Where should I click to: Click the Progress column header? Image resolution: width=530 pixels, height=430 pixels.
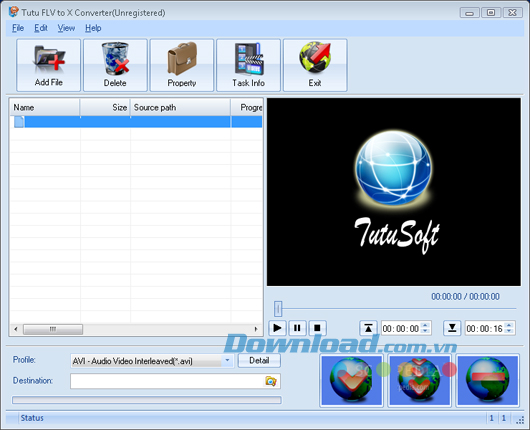247,108
